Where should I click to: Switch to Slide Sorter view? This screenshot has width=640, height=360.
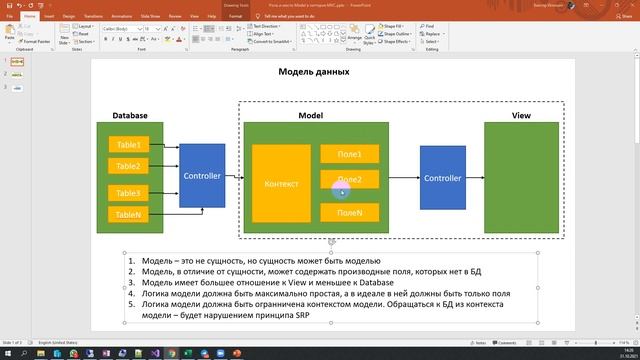[x=542, y=343]
